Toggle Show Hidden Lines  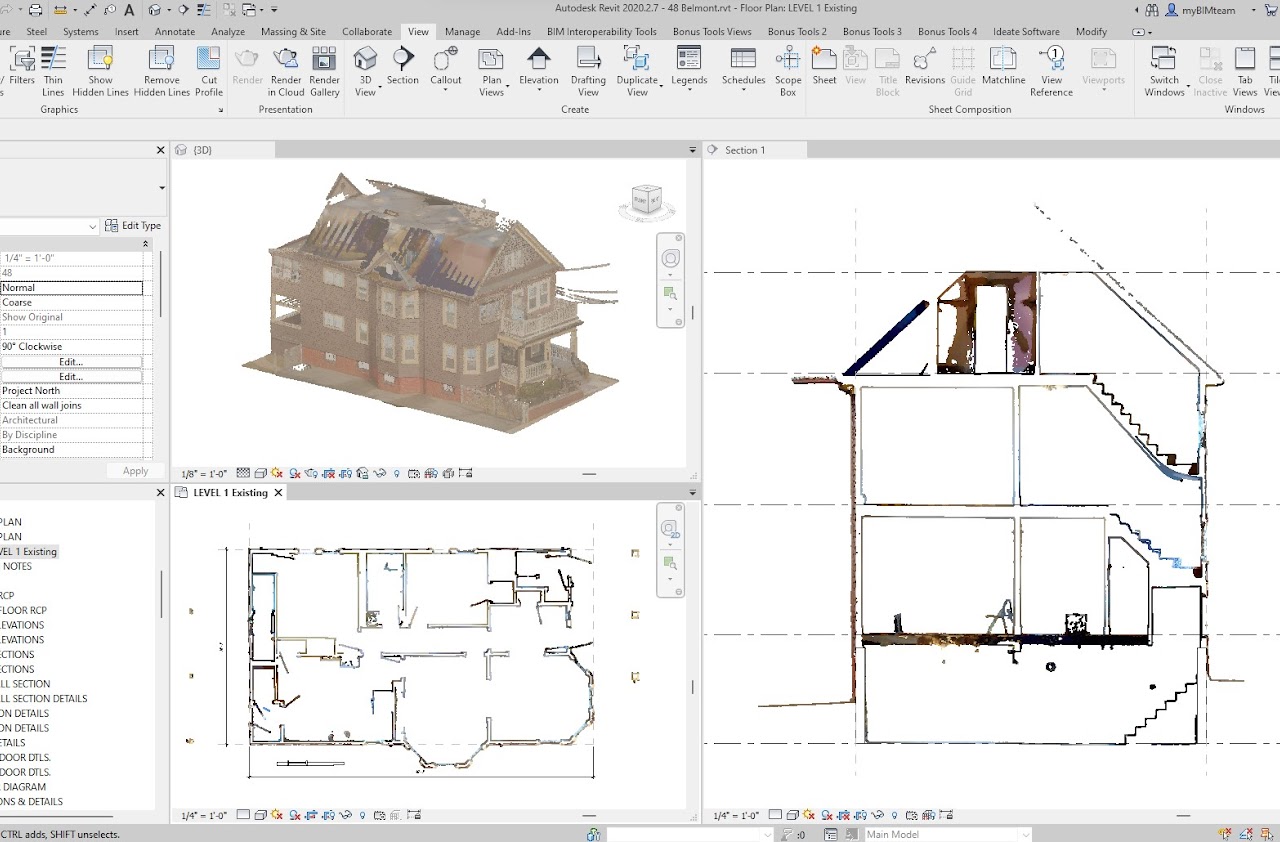(100, 71)
